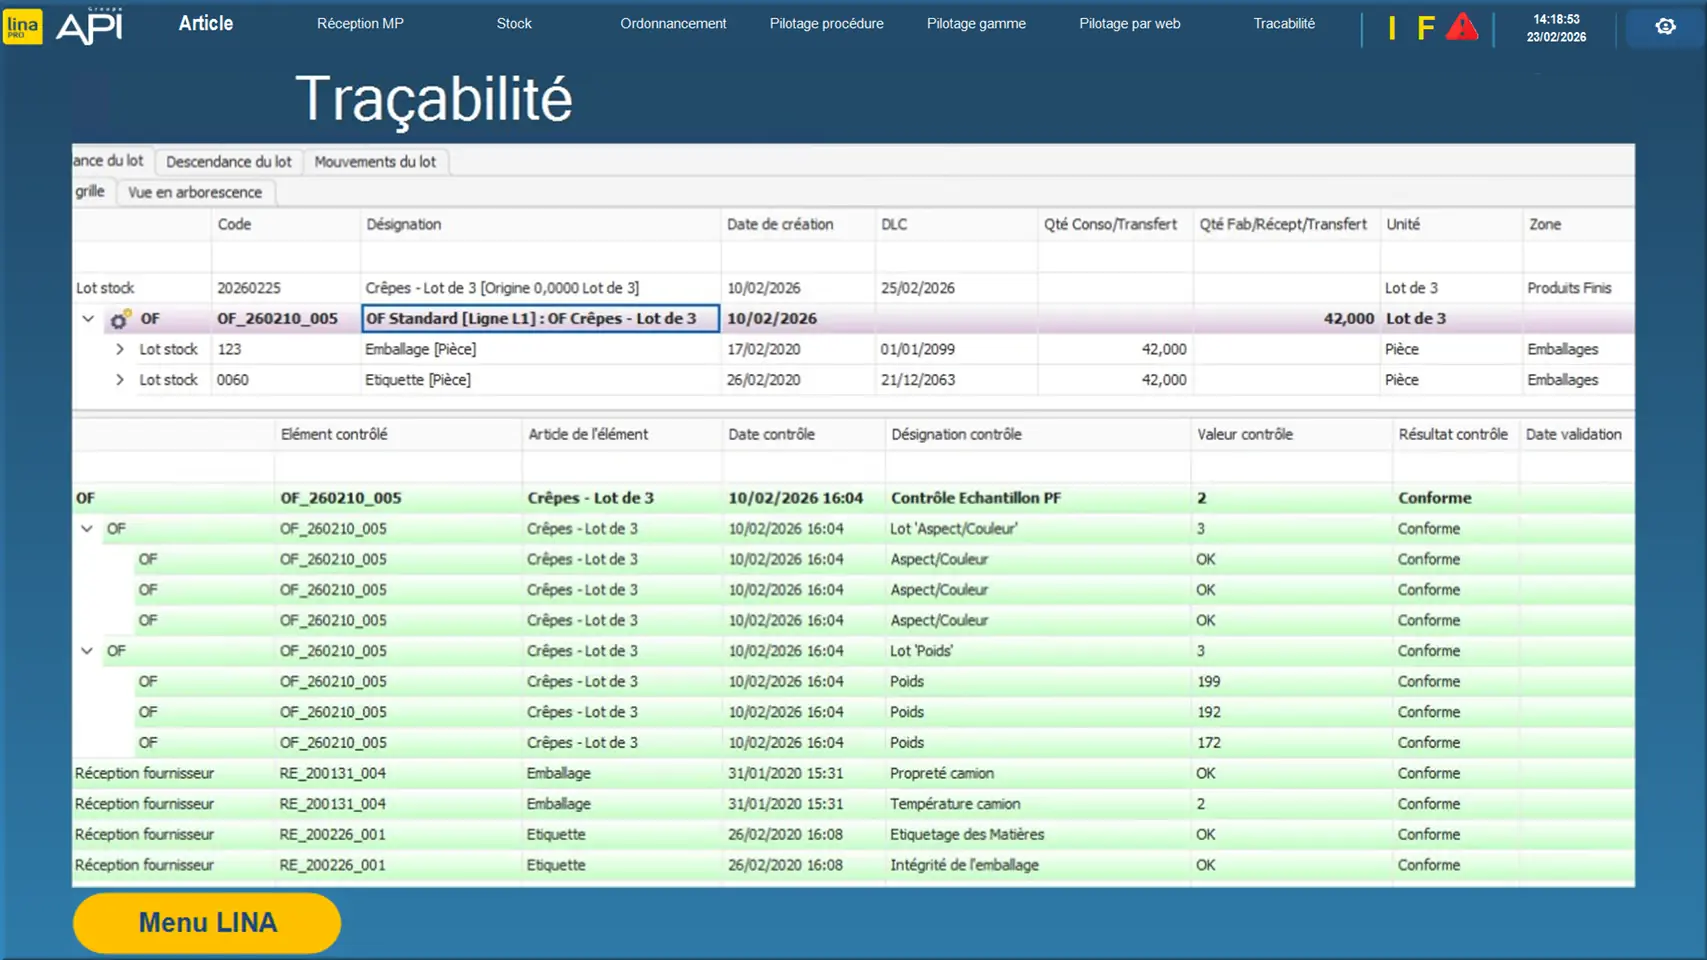
Task: Switch to the Descendance du lot tab
Action: tap(228, 162)
